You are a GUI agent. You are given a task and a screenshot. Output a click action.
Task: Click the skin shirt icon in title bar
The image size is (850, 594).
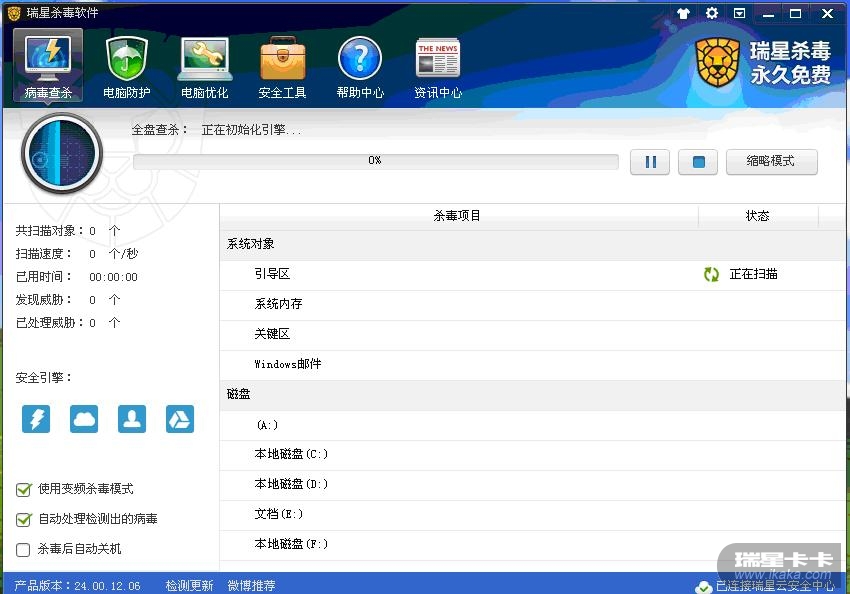click(x=683, y=14)
